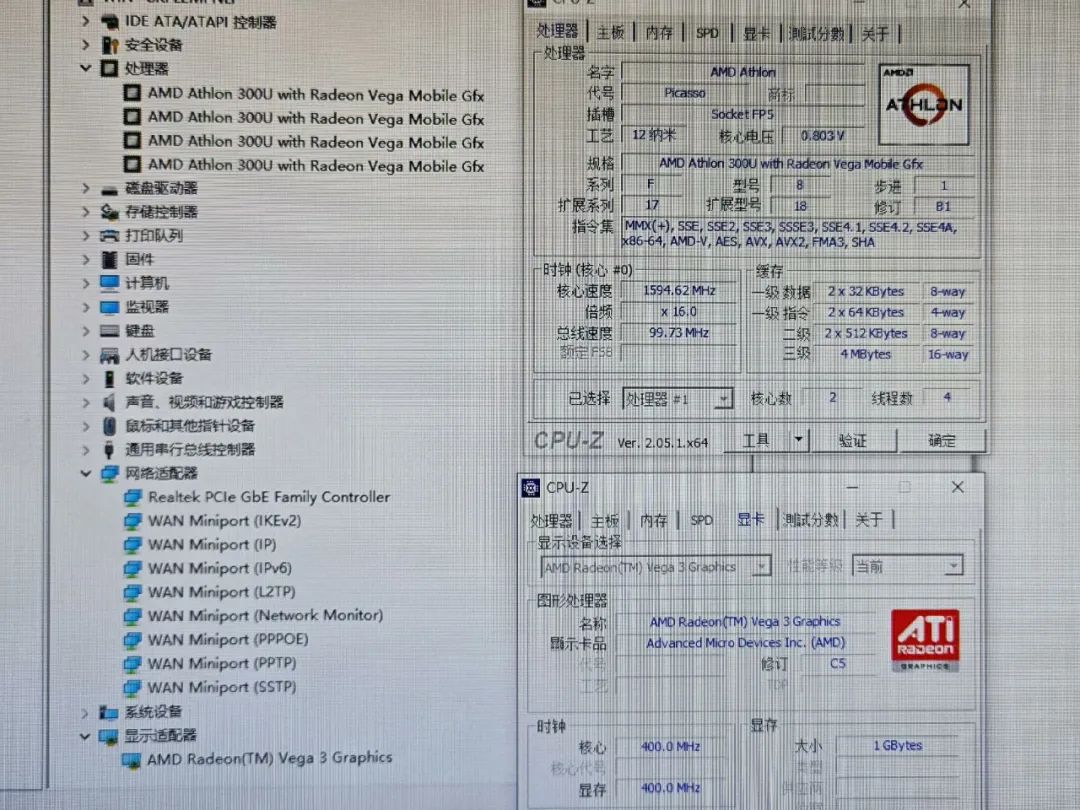Image resolution: width=1080 pixels, height=810 pixels.
Task: Select WAN Miniport (IPv6) entry
Action: coord(220,568)
